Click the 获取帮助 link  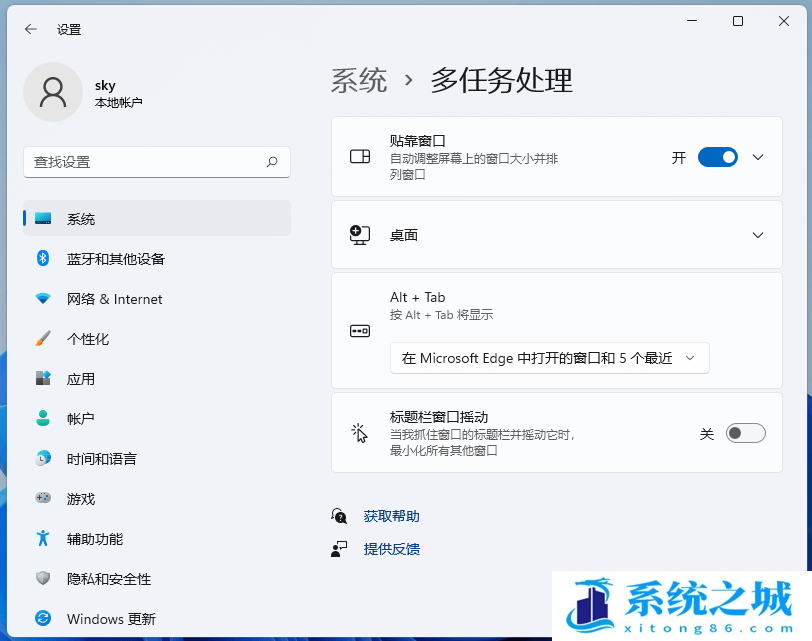tap(391, 516)
